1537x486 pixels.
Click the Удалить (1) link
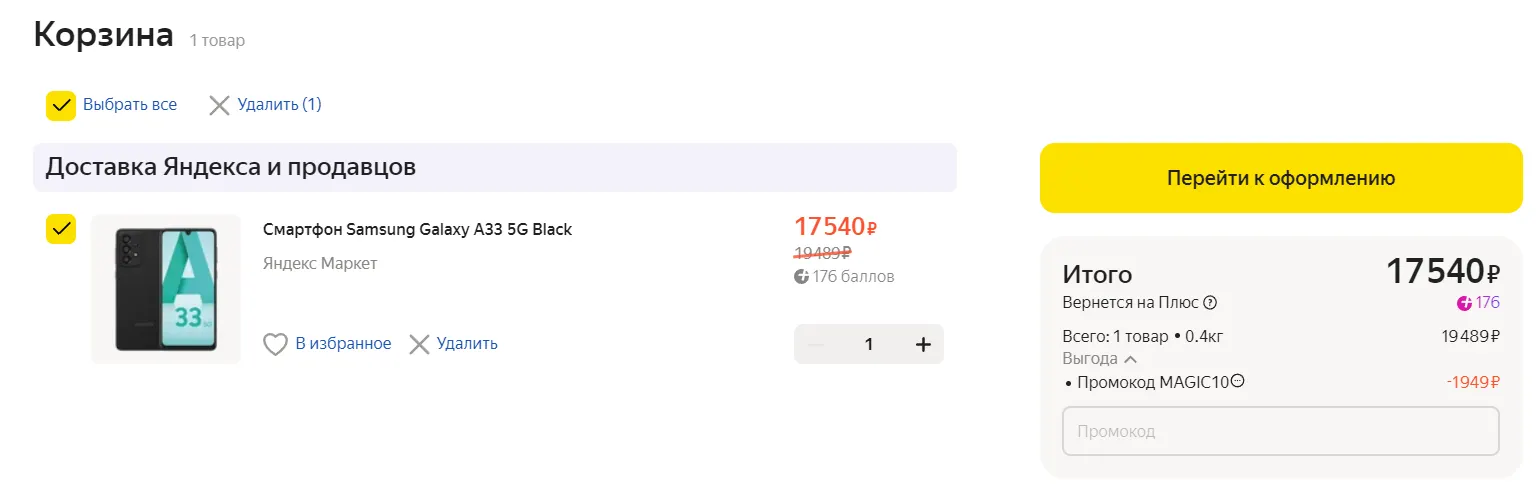[279, 105]
